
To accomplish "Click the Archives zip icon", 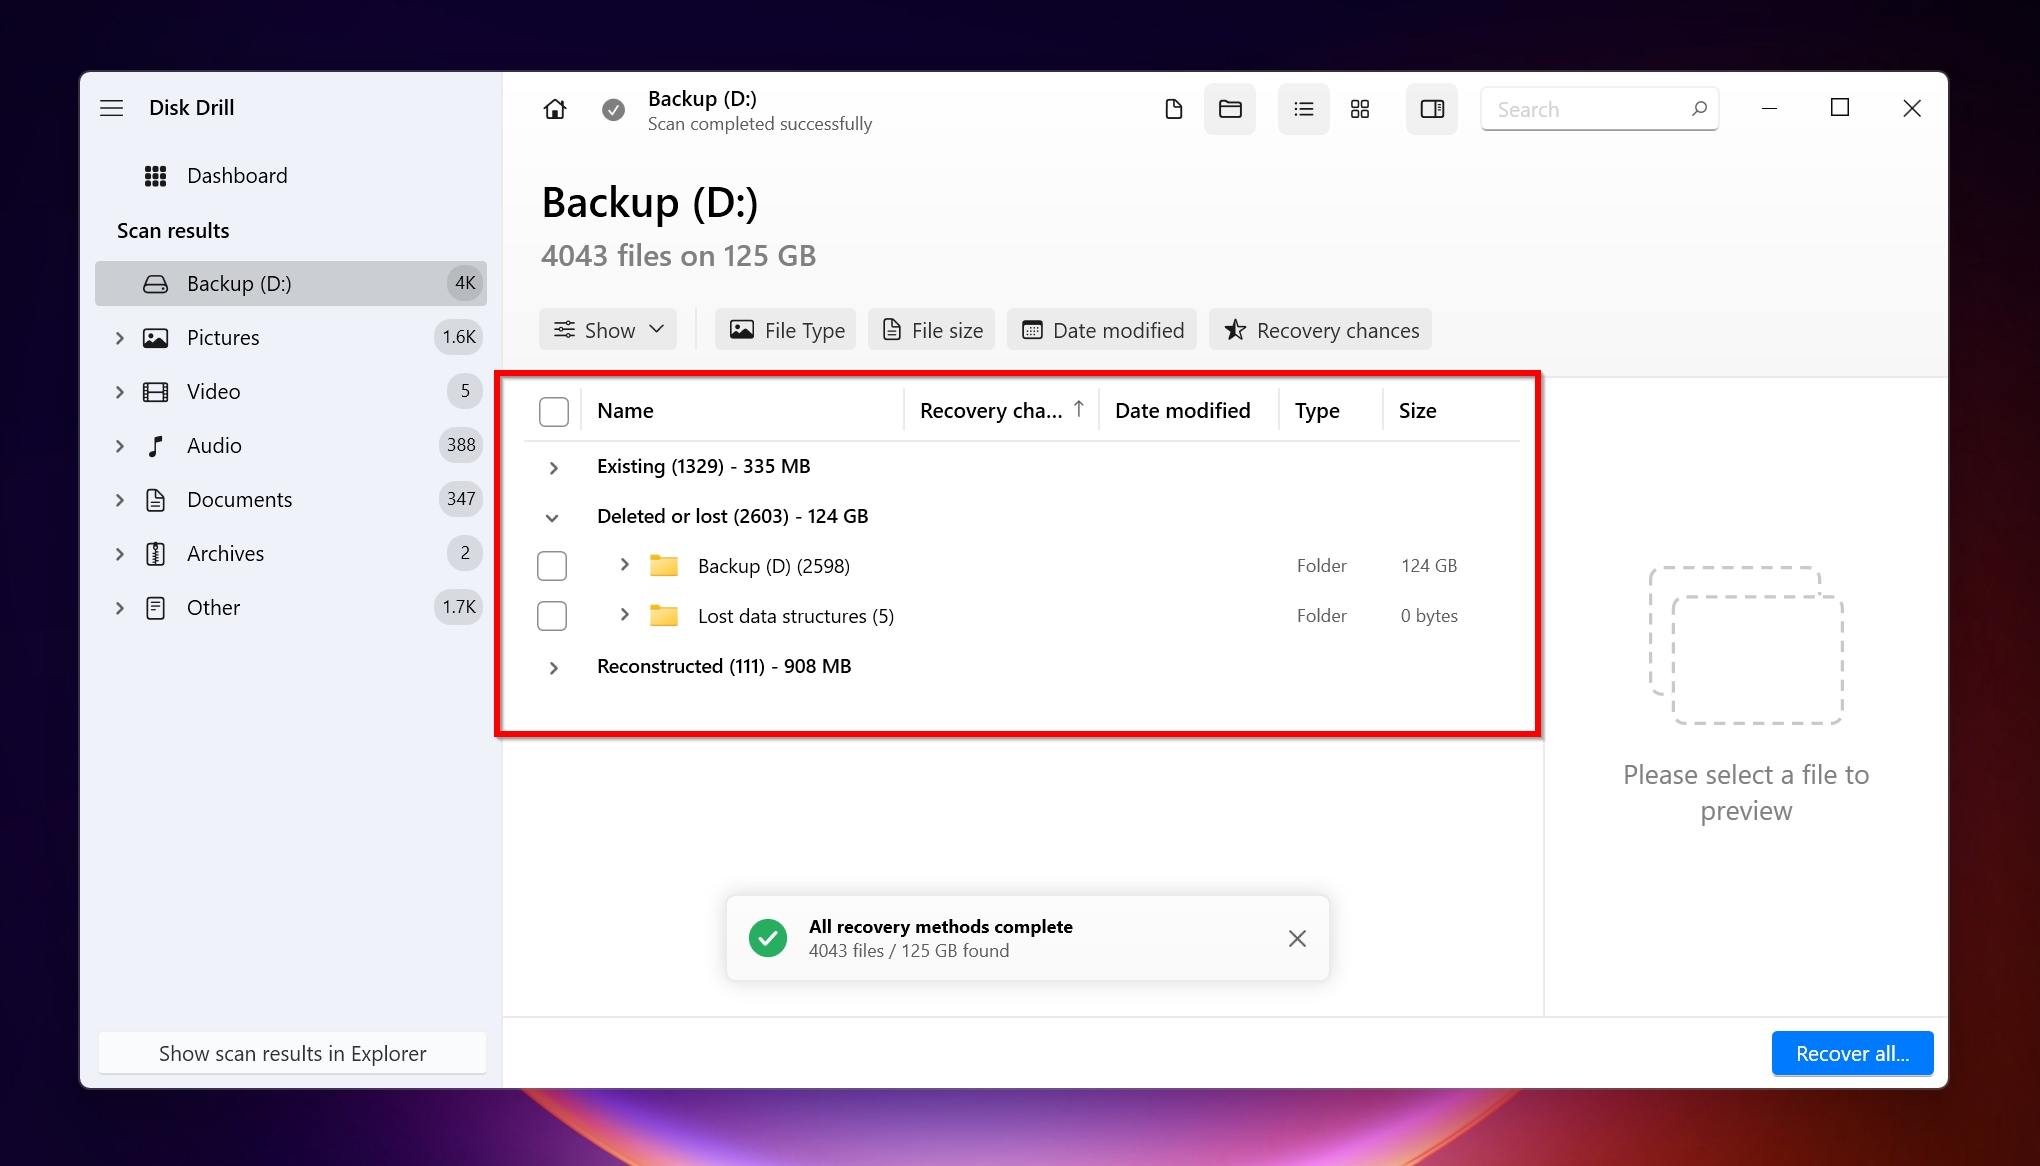I will 155,554.
